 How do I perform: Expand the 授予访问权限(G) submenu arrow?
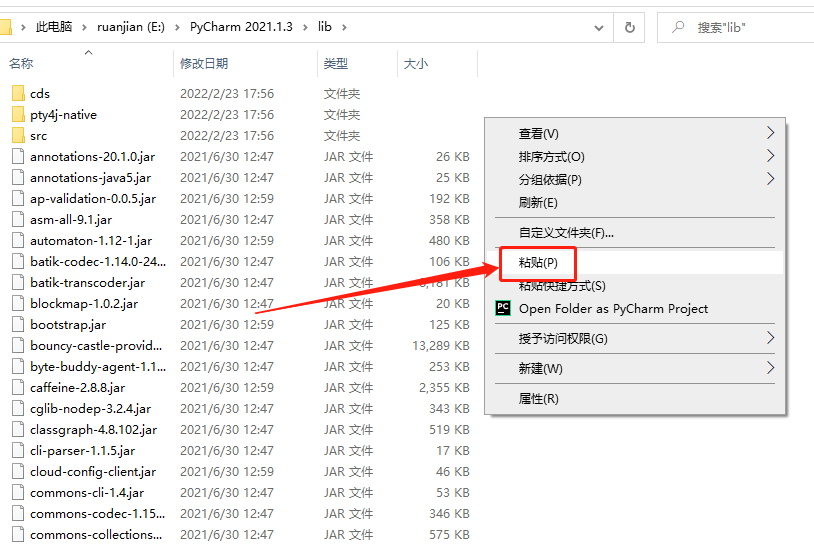click(x=770, y=338)
